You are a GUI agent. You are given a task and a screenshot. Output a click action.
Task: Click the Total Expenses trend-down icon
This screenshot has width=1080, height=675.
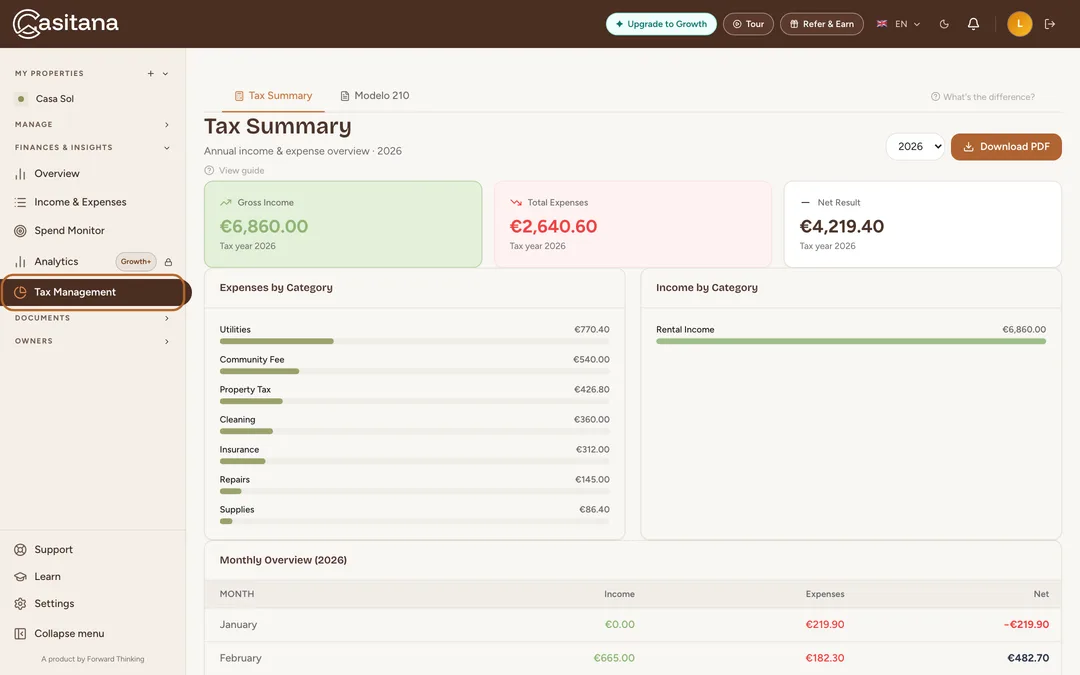[515, 202]
